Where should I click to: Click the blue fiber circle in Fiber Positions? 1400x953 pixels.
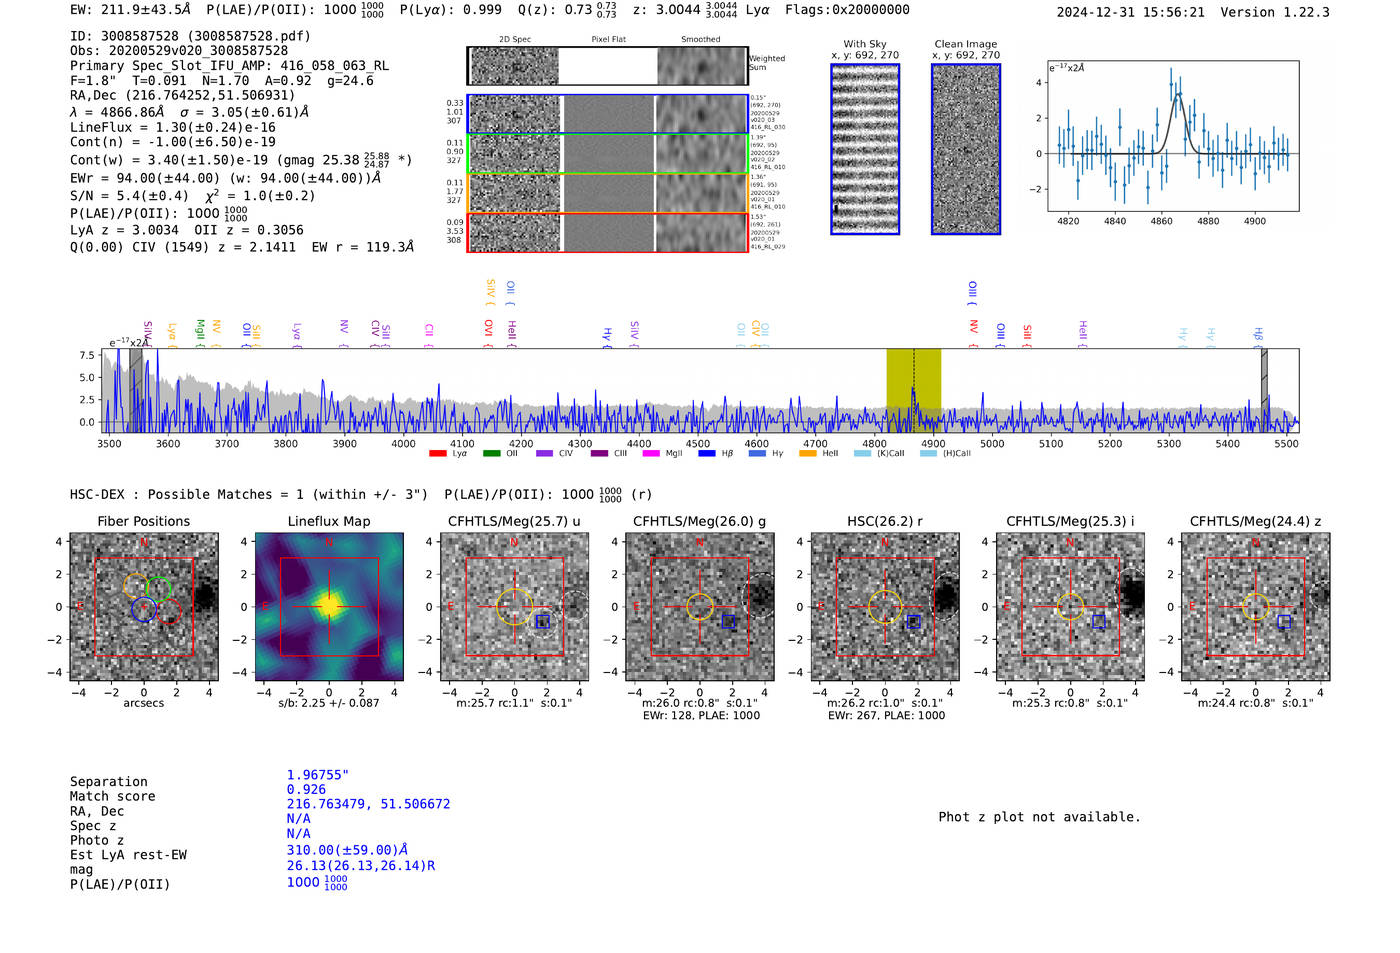(x=144, y=609)
